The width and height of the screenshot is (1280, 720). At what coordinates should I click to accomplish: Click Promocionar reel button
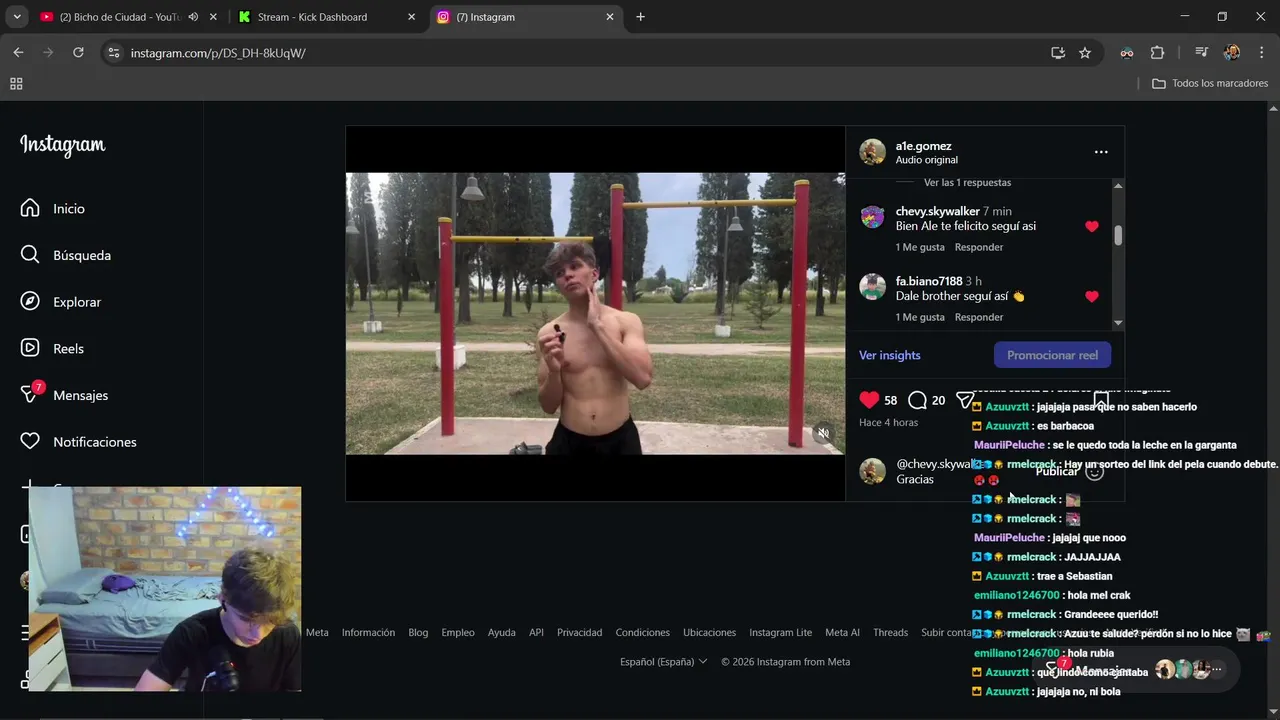click(x=1052, y=355)
